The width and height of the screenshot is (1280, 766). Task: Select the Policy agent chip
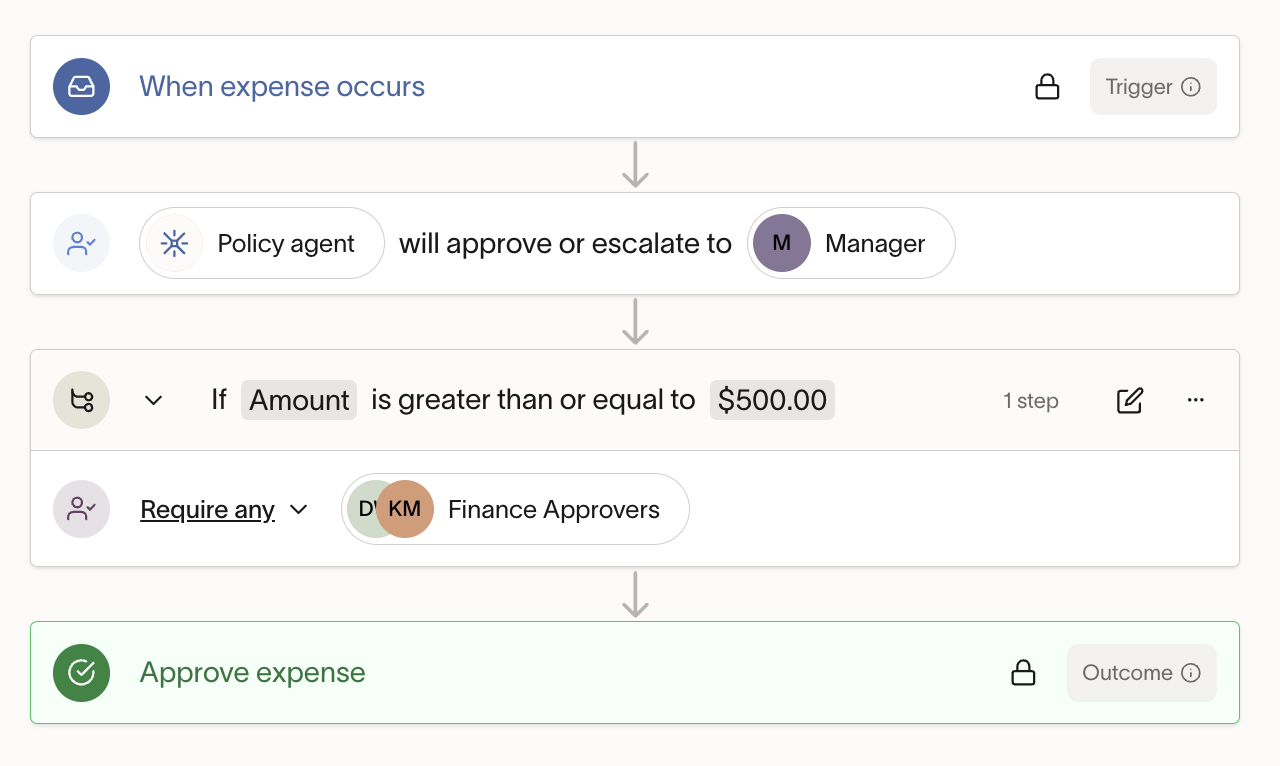pyautogui.click(x=262, y=244)
